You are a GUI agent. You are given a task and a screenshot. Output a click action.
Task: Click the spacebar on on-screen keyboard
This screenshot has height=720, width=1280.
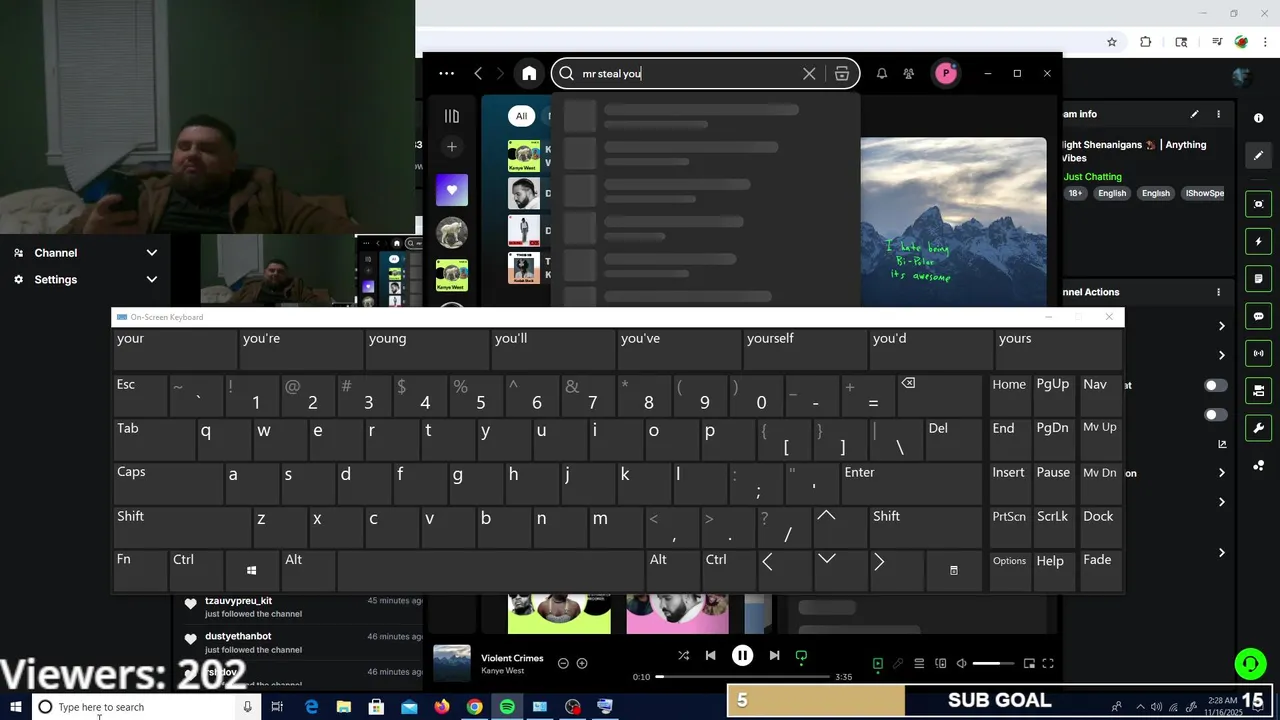tap(490, 571)
